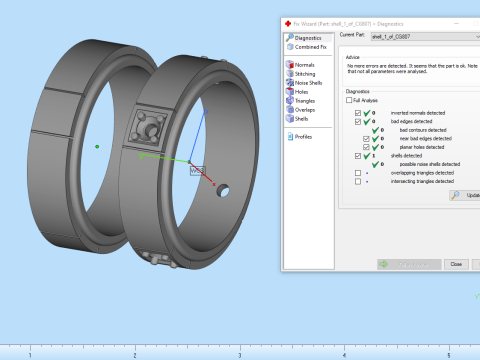This screenshot has width=480, height=360.
Task: Enable overlapping triangles detected checkbox
Action: 358,173
